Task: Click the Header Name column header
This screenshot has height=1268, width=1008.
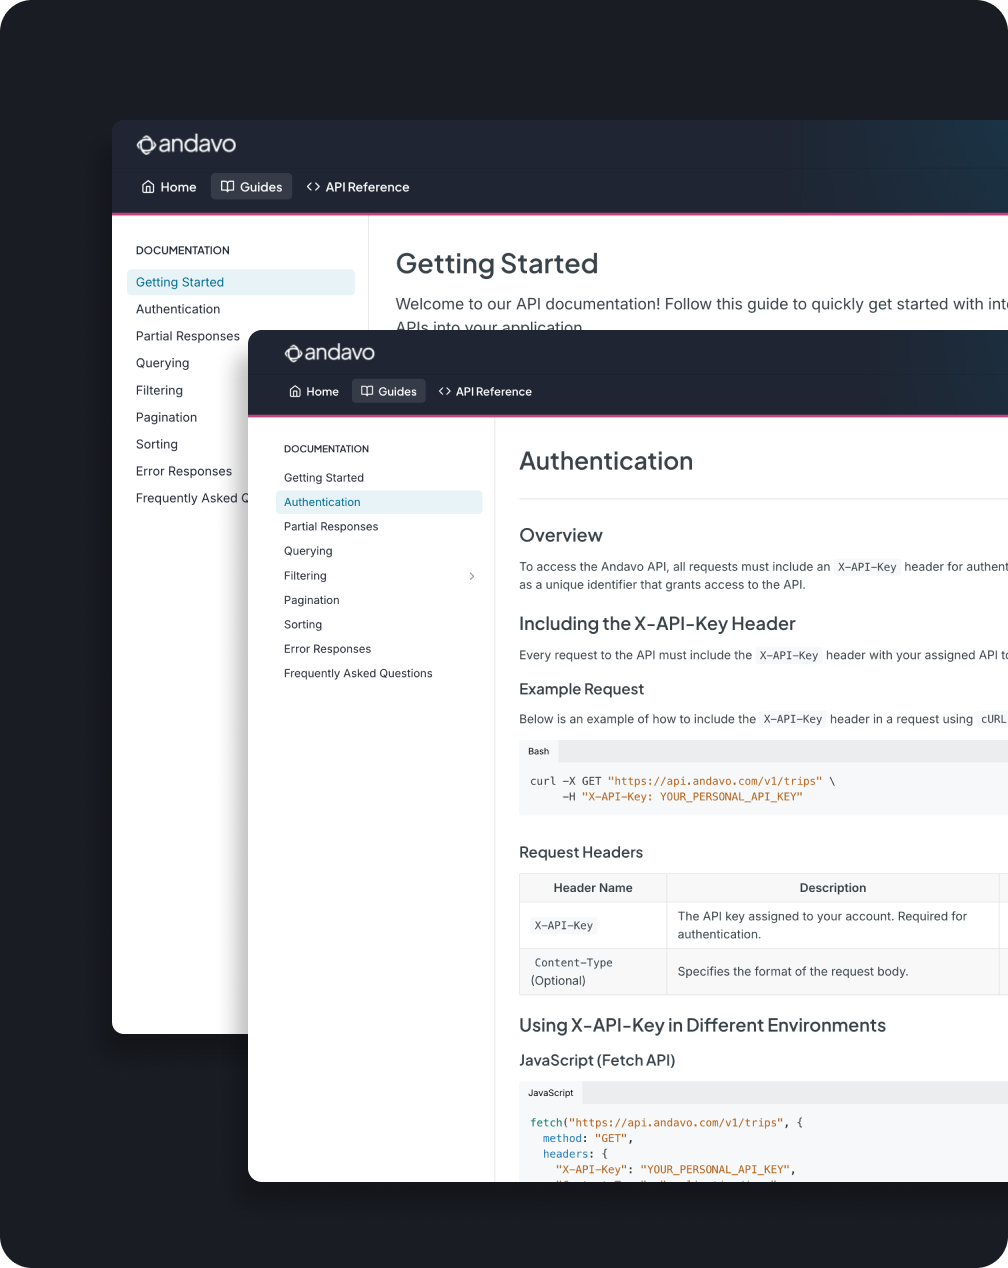Action: point(593,888)
